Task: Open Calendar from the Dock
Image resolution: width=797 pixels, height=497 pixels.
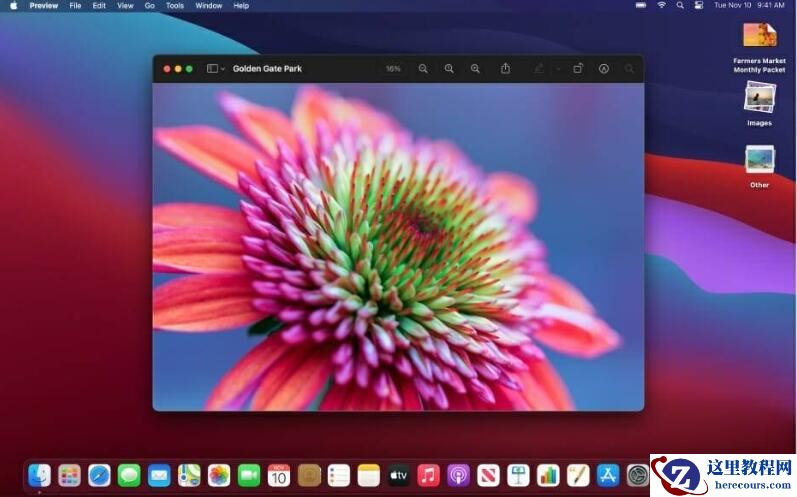Action: click(279, 476)
